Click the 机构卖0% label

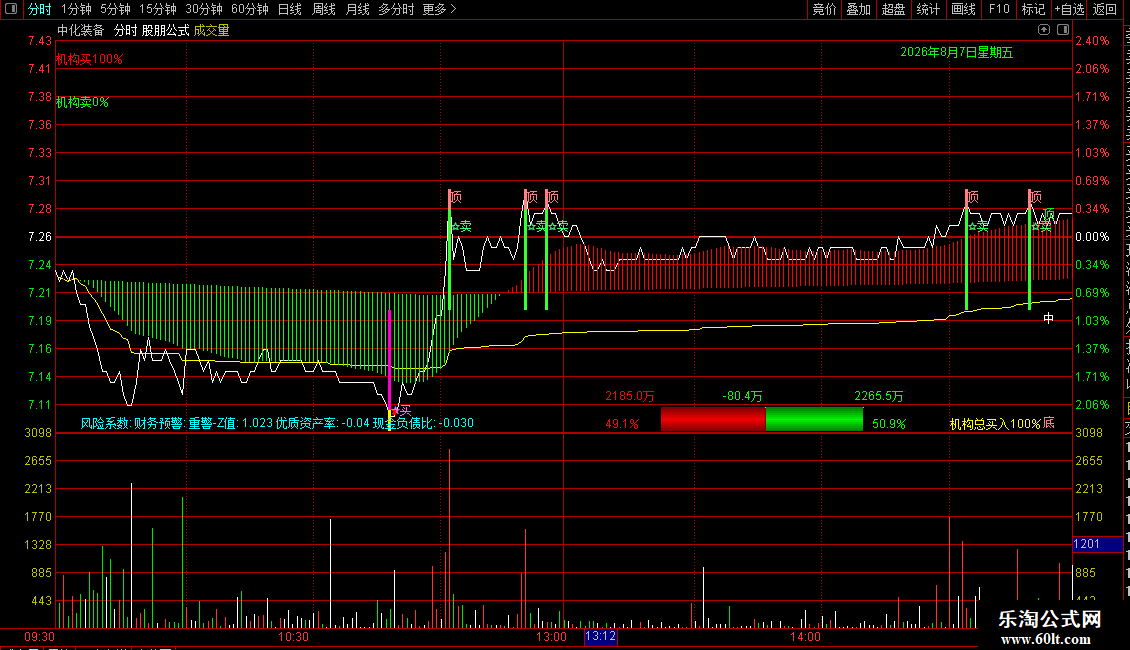click(82, 102)
